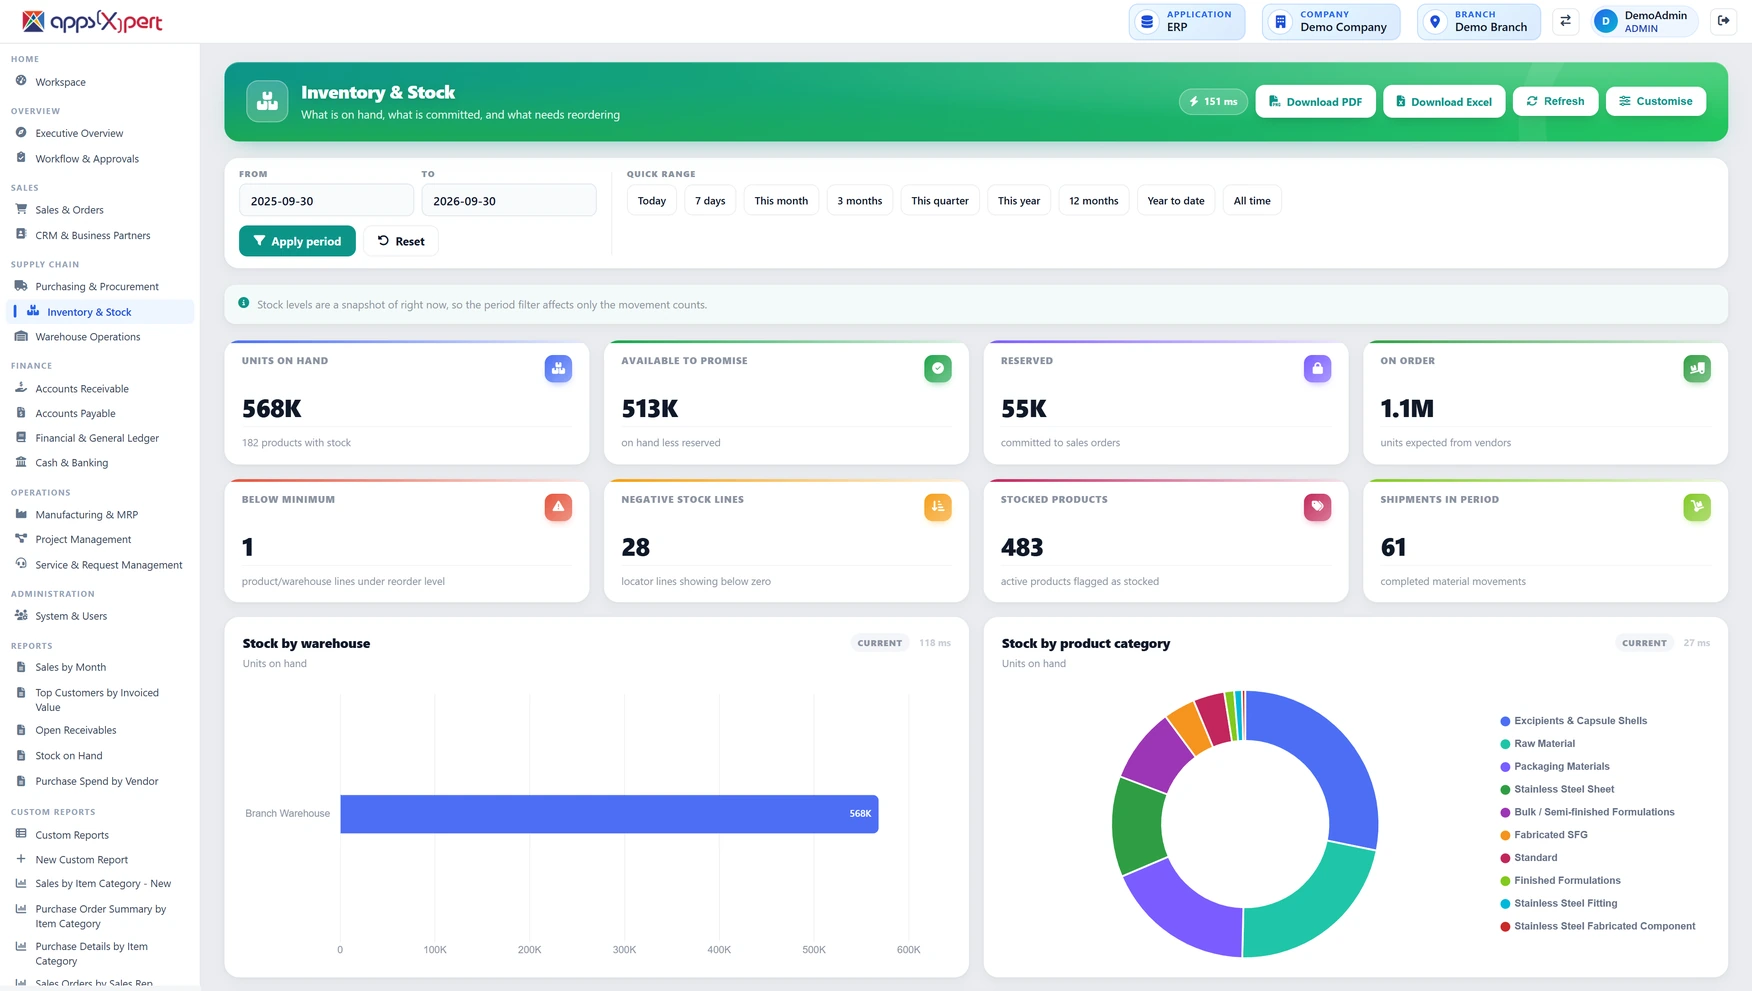The width and height of the screenshot is (1752, 991).
Task: Click the To date field
Action: 509,201
